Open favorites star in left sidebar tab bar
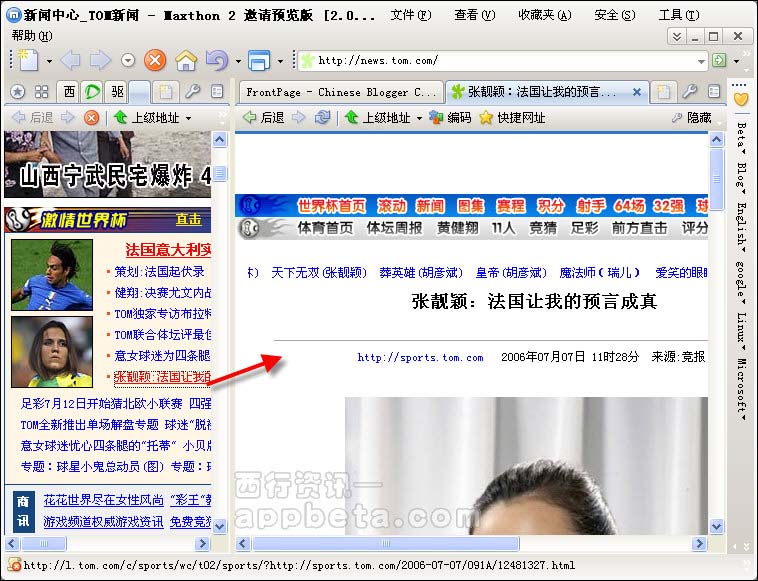 point(18,91)
